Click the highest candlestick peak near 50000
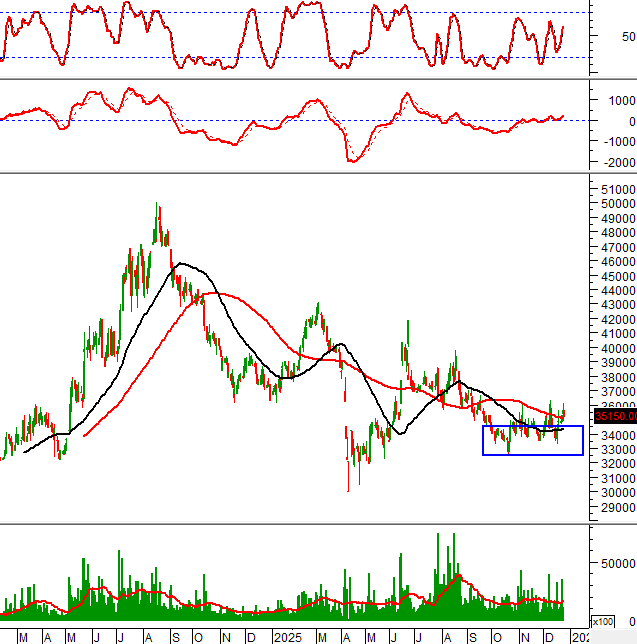Screen dimensions: 637x644 point(157,207)
